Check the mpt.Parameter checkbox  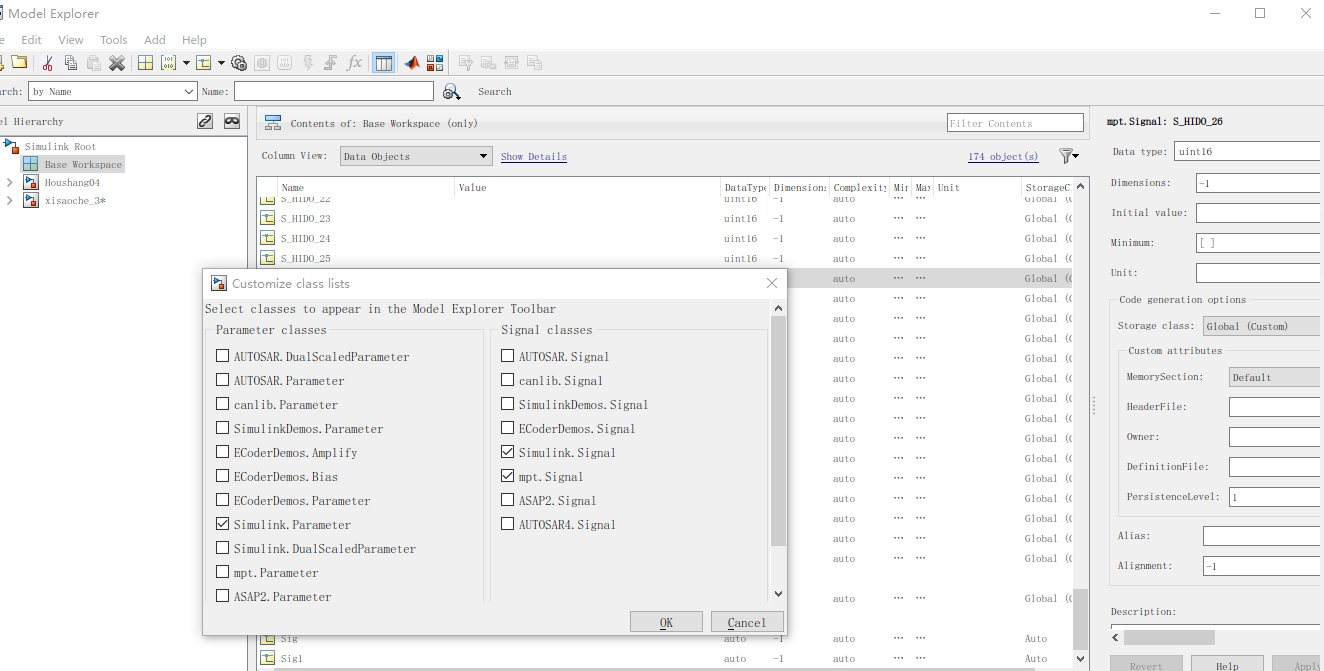point(222,572)
